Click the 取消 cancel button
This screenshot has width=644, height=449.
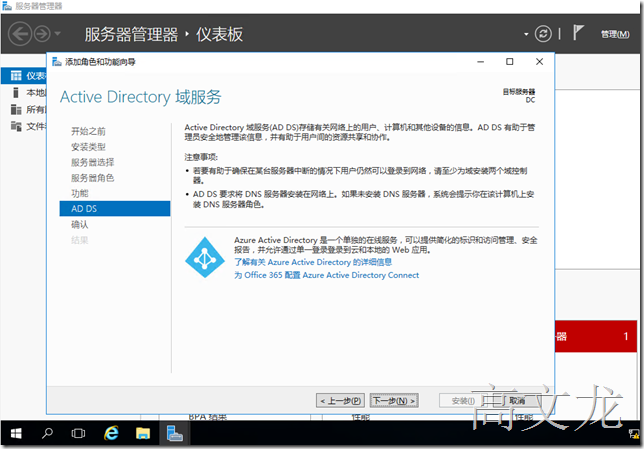tap(517, 401)
